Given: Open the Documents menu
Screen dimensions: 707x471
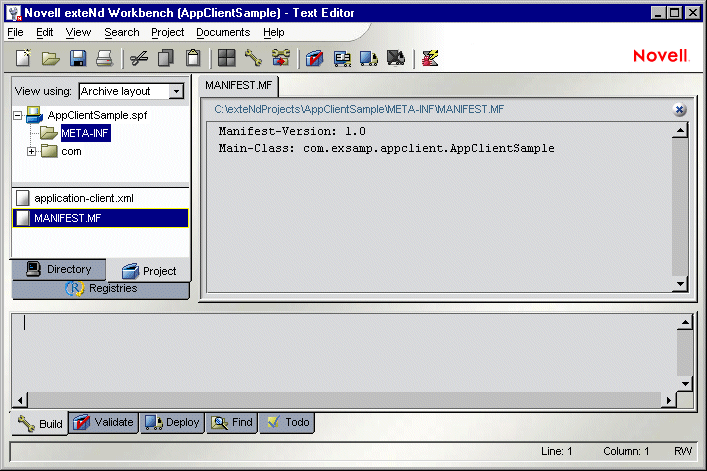Looking at the screenshot, I should pyautogui.click(x=223, y=32).
